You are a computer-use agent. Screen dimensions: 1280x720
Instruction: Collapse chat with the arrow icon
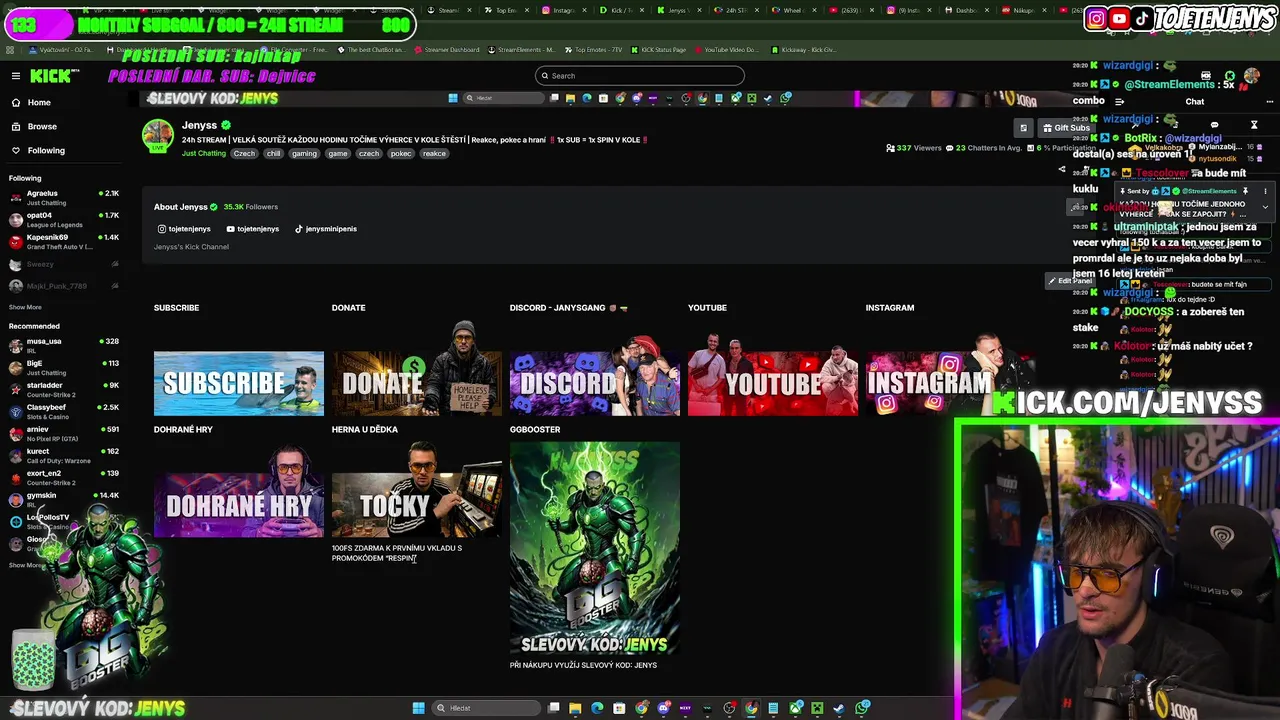(x=1119, y=101)
